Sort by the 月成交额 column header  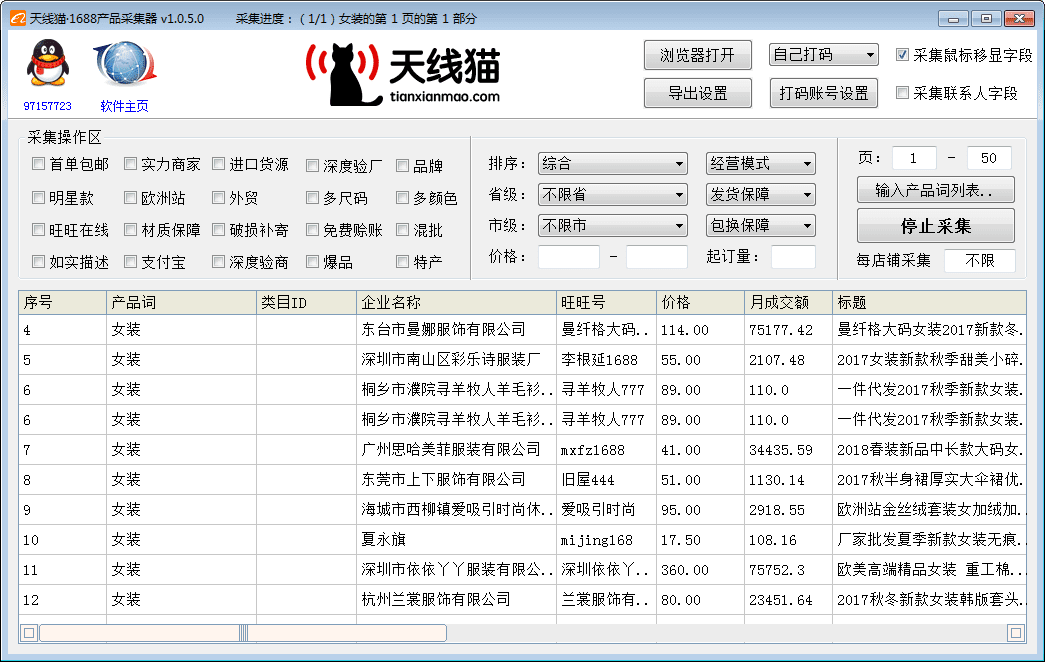click(788, 303)
